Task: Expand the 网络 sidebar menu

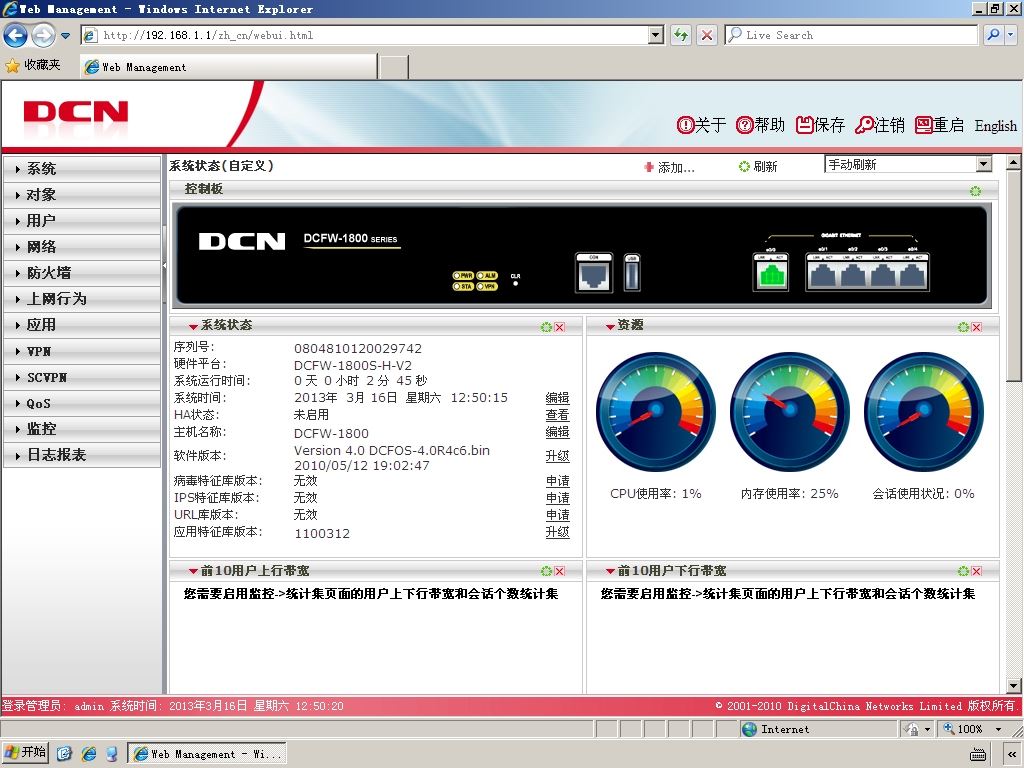Action: (x=82, y=247)
